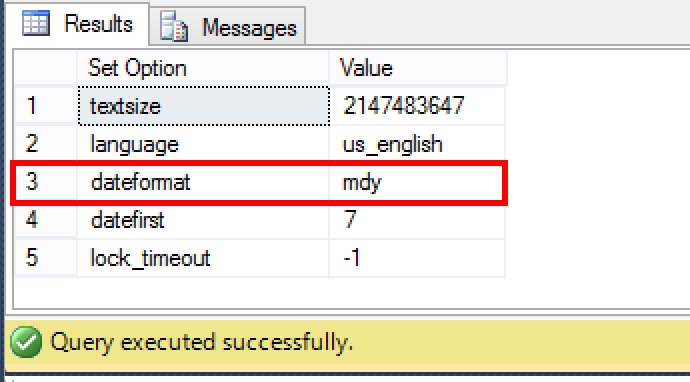Select the language cell
The image size is (690, 382).
(203, 144)
